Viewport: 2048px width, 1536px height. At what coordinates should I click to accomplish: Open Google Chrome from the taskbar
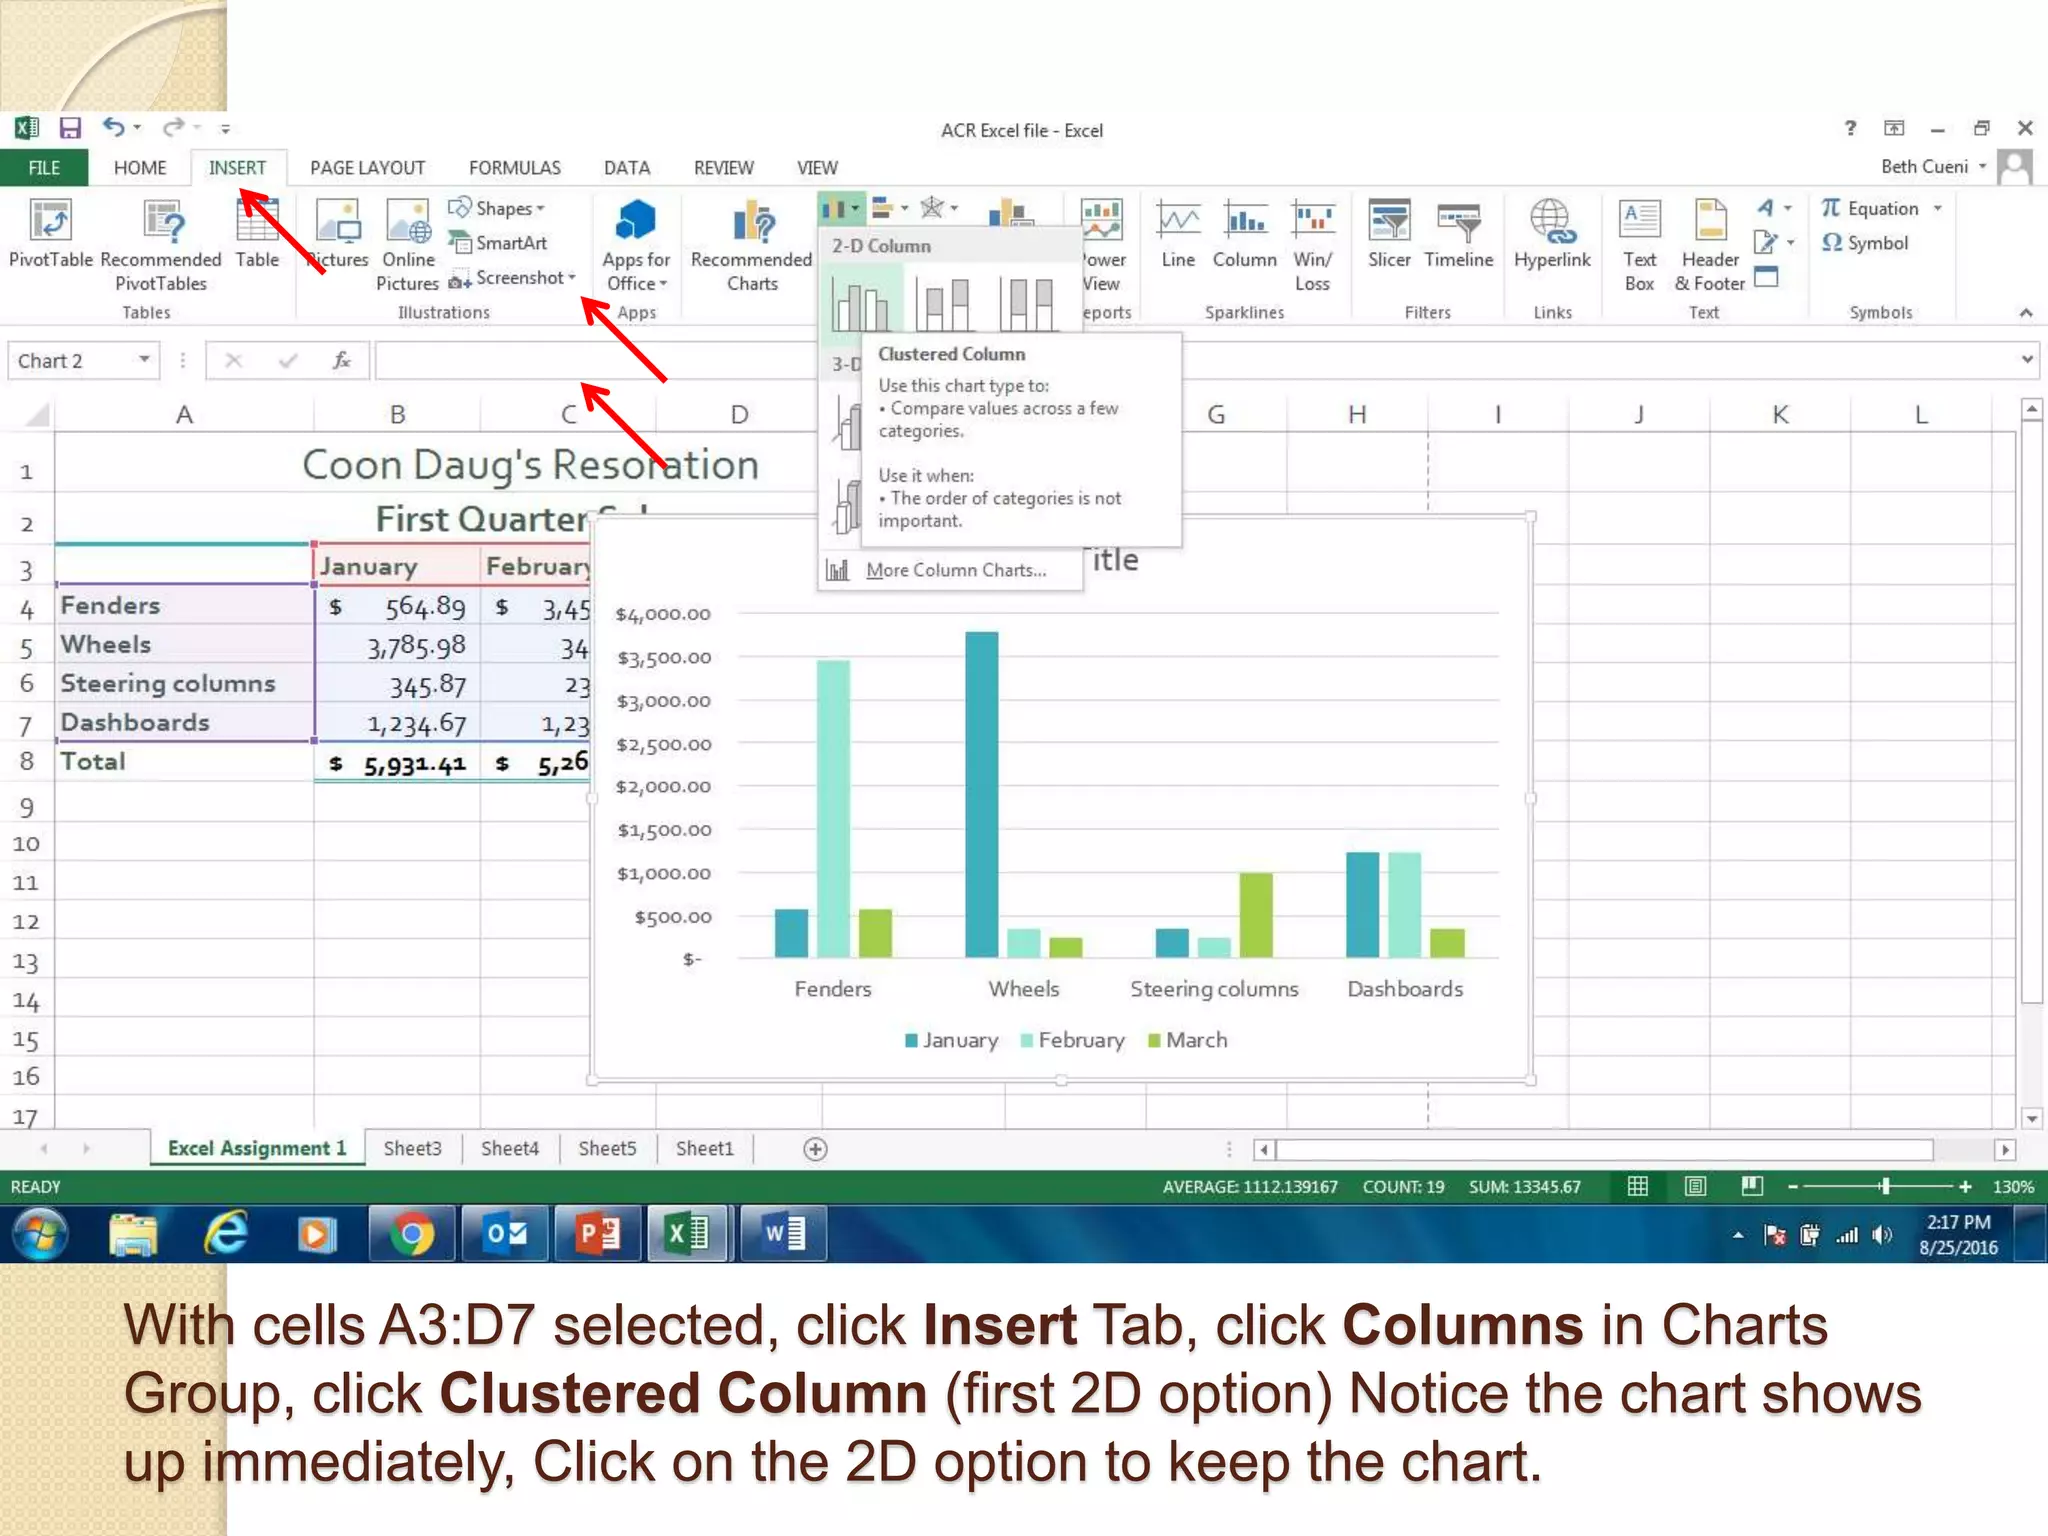tap(411, 1234)
